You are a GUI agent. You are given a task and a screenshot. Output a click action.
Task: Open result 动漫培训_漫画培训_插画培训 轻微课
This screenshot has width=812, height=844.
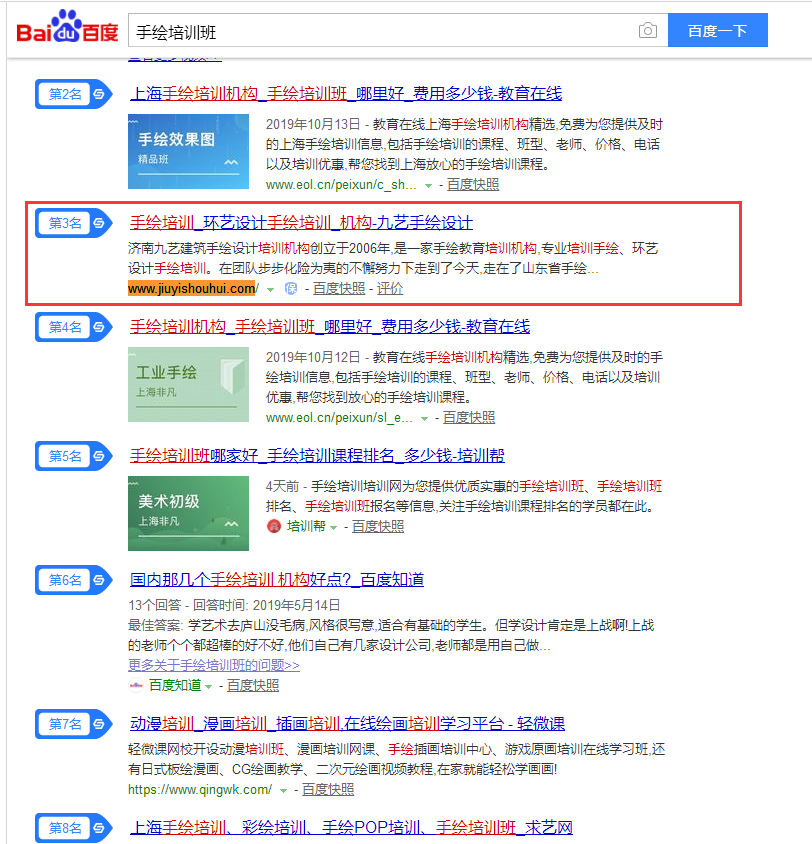[x=347, y=723]
